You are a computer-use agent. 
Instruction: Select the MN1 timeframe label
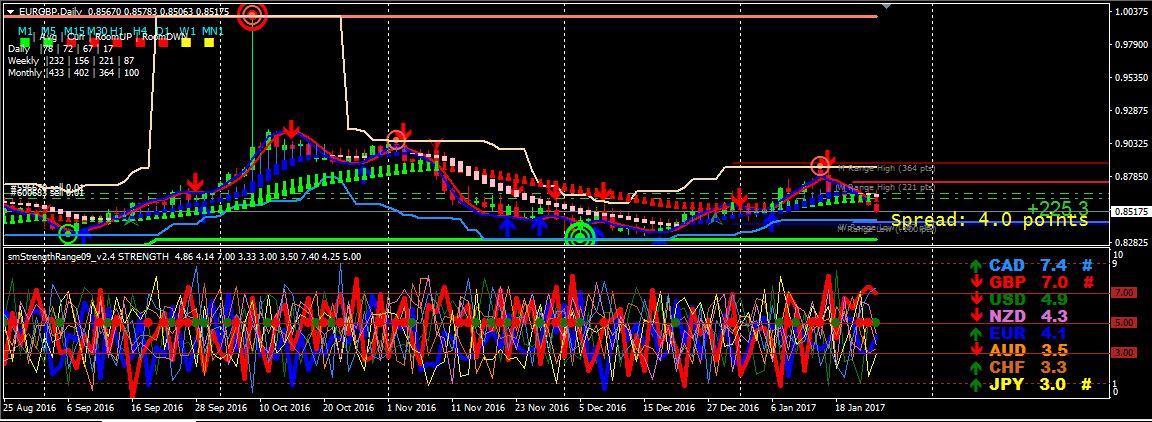pos(212,31)
